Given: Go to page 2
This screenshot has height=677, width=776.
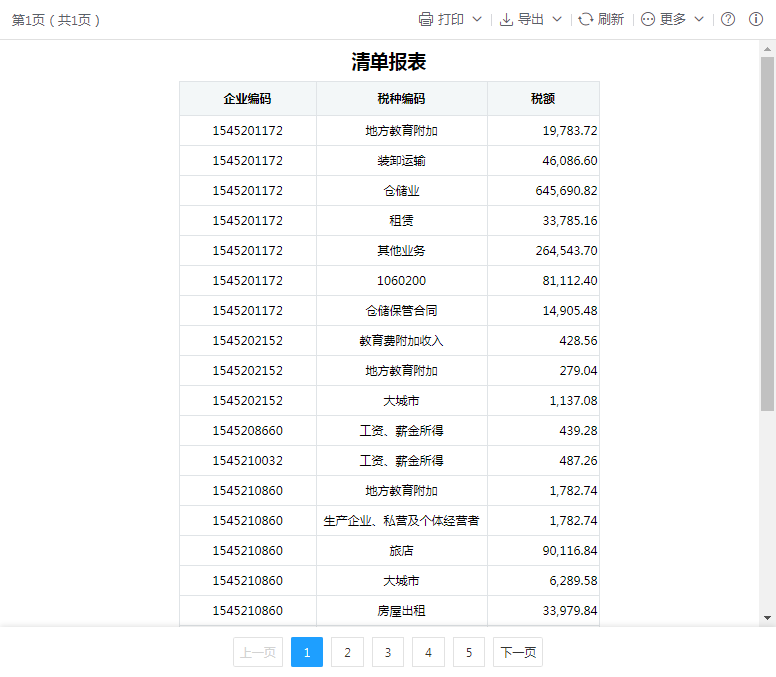Looking at the screenshot, I should (x=347, y=653).
